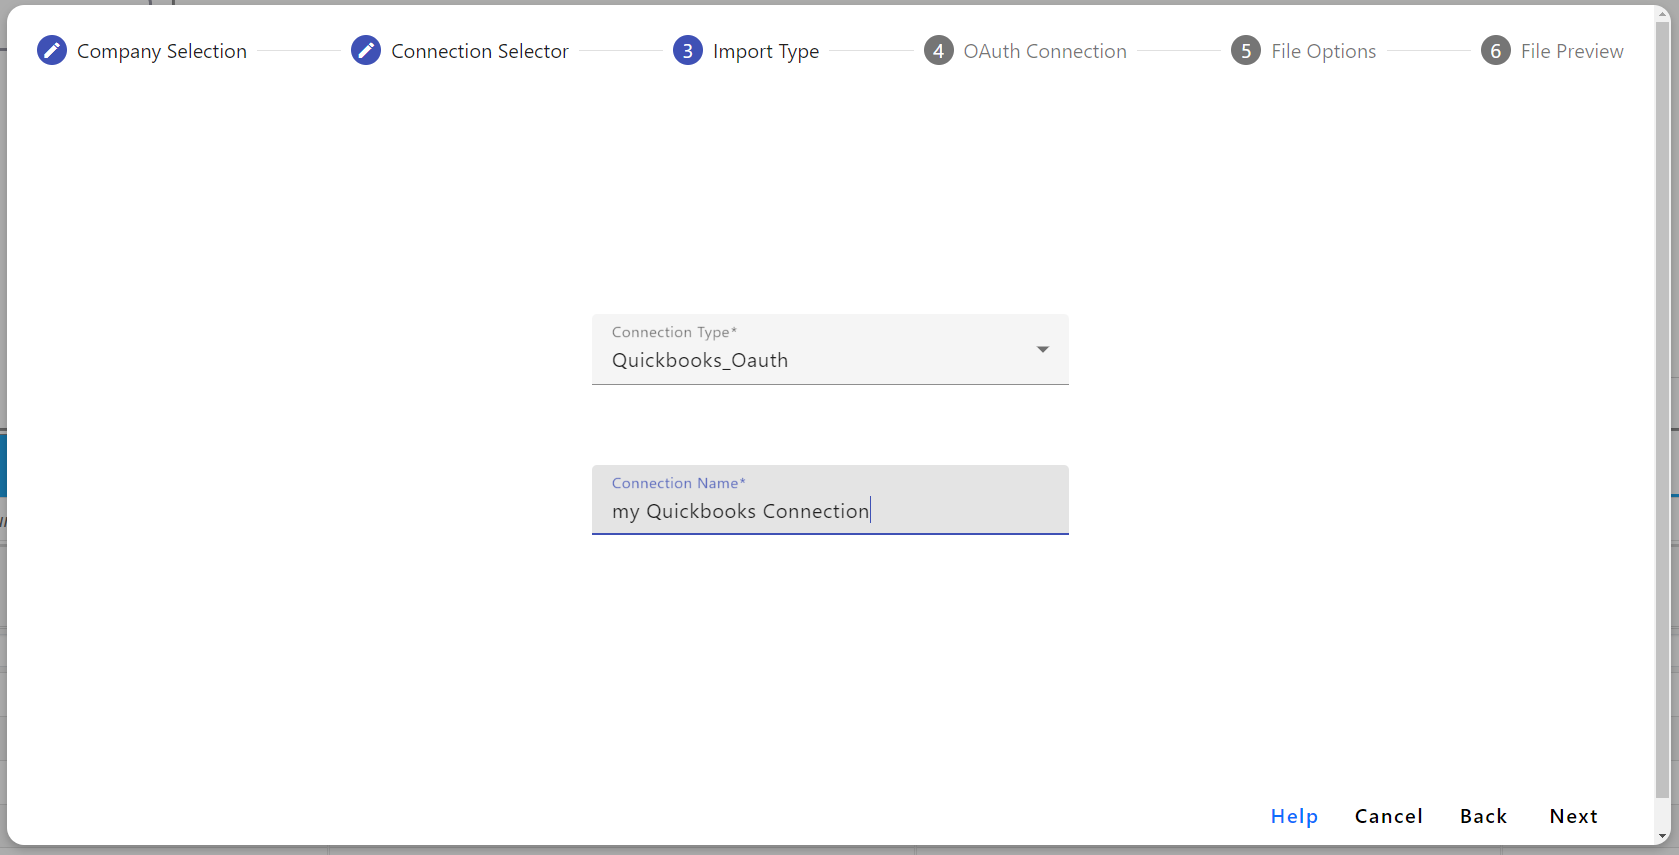Go back with the Back button
The height and width of the screenshot is (855, 1679).
coord(1483,816)
